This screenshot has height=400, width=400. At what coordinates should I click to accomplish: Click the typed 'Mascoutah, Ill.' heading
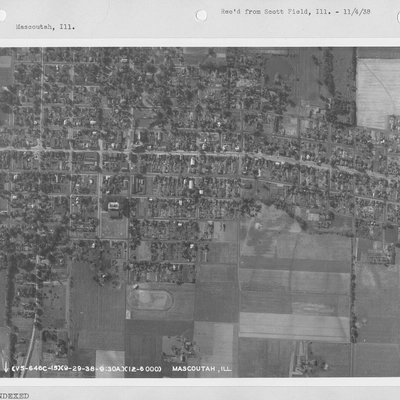(x=45, y=27)
